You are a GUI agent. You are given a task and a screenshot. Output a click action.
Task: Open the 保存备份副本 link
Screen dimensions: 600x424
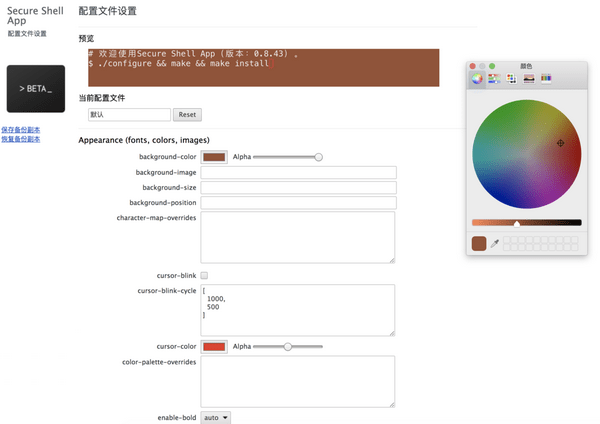pyautogui.click(x=21, y=130)
